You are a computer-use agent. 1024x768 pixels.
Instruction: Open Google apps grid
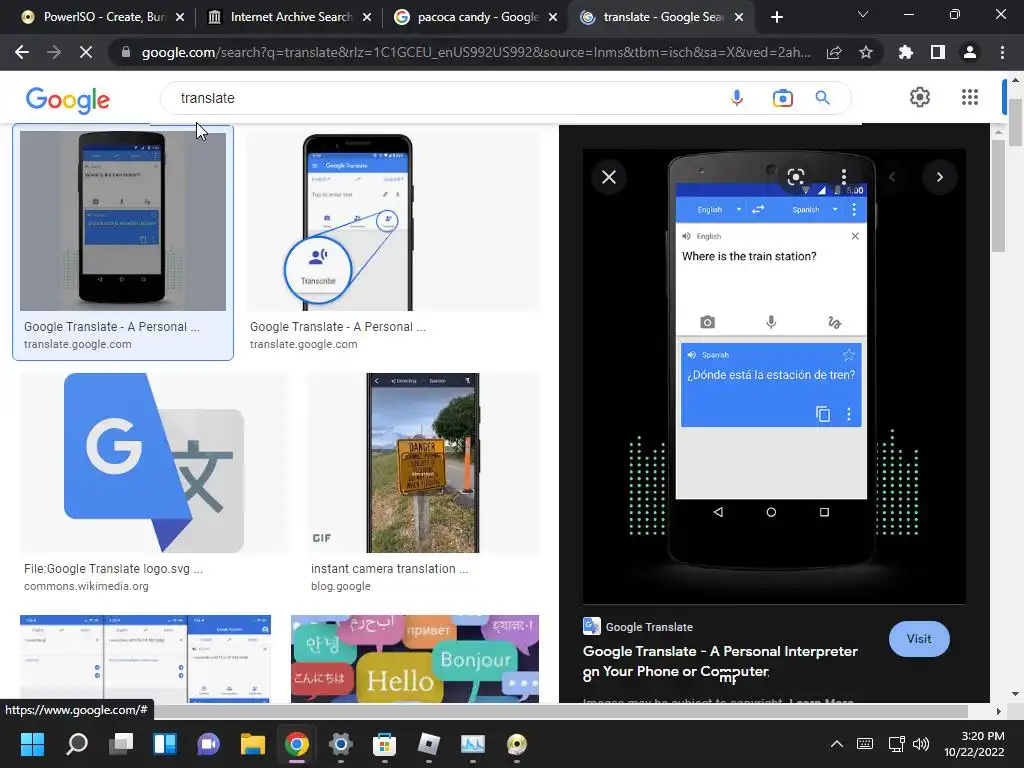[x=970, y=97]
